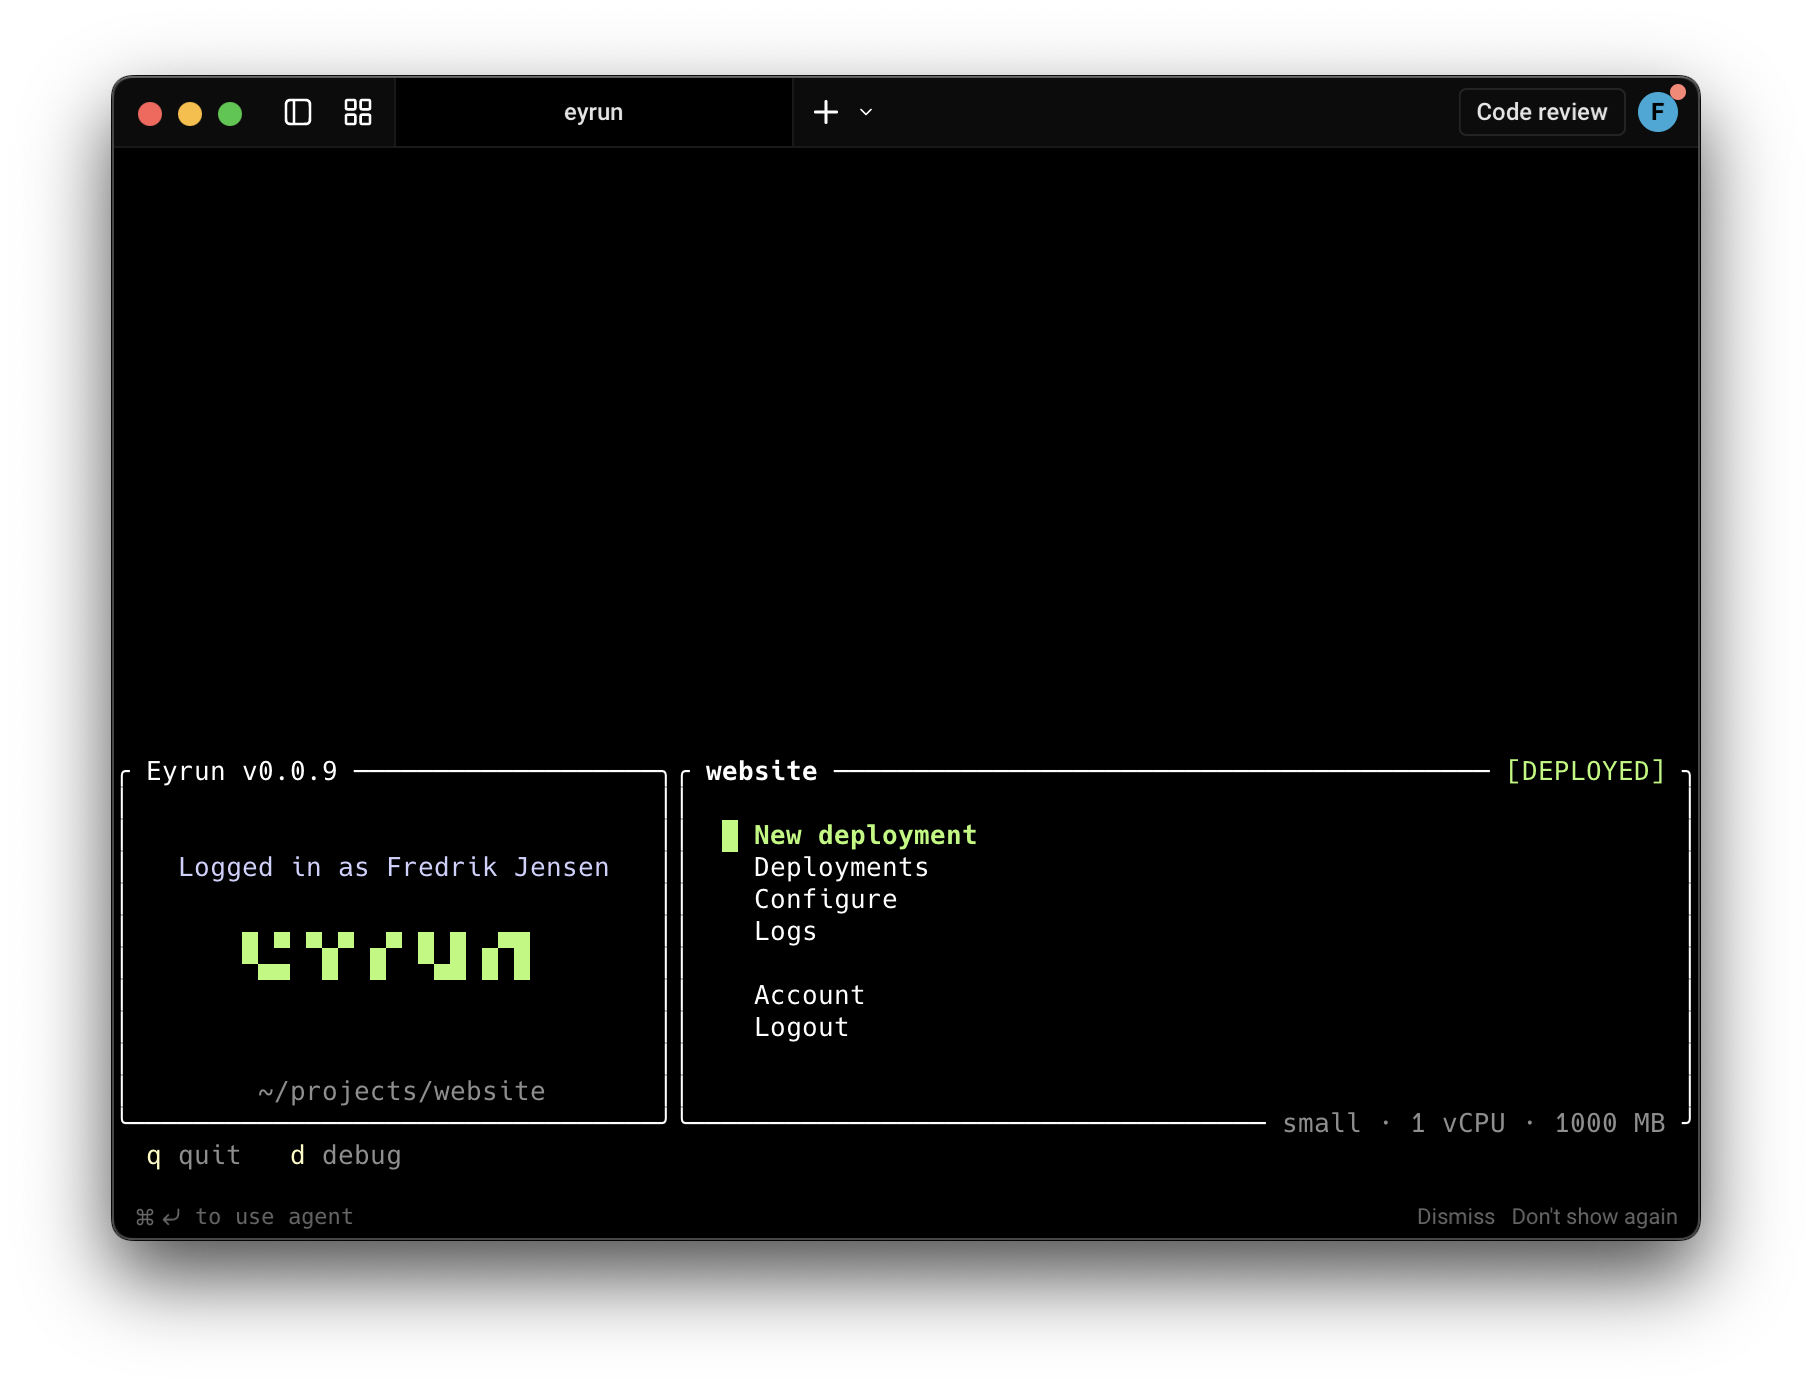The height and width of the screenshot is (1388, 1812).
Task: Select Logout from the menu
Action: (801, 1026)
